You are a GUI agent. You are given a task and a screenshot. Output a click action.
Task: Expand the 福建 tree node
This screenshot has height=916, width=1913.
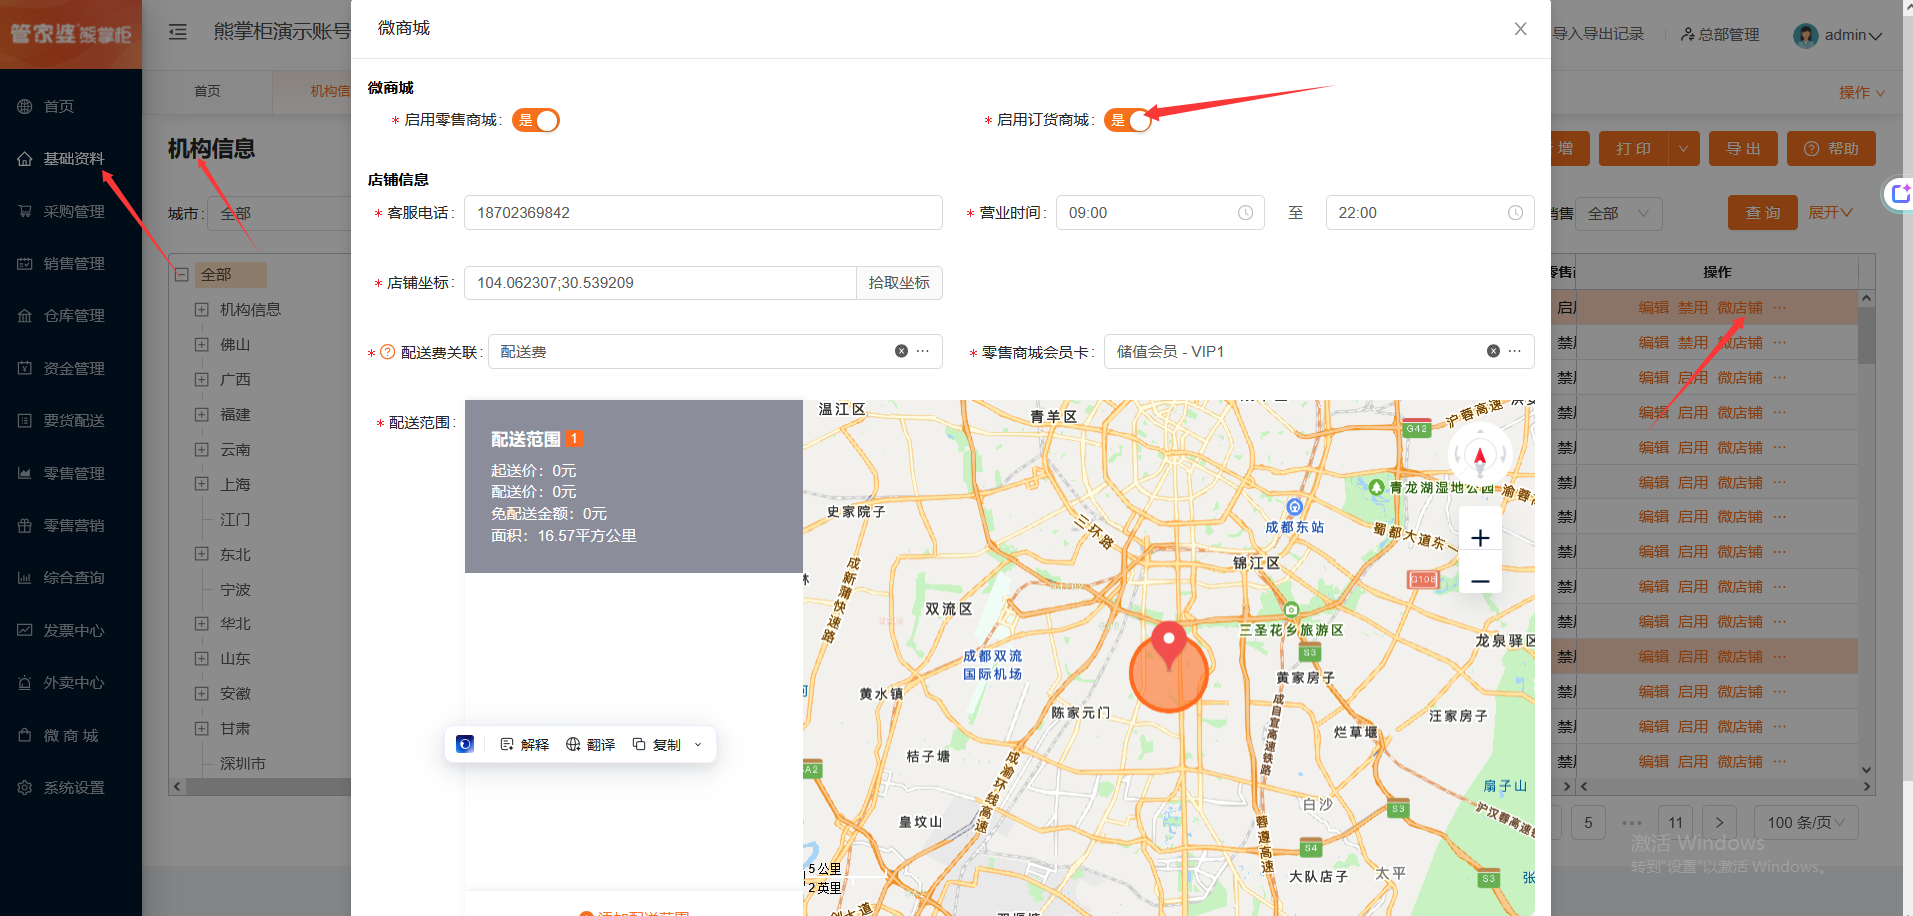click(201, 414)
